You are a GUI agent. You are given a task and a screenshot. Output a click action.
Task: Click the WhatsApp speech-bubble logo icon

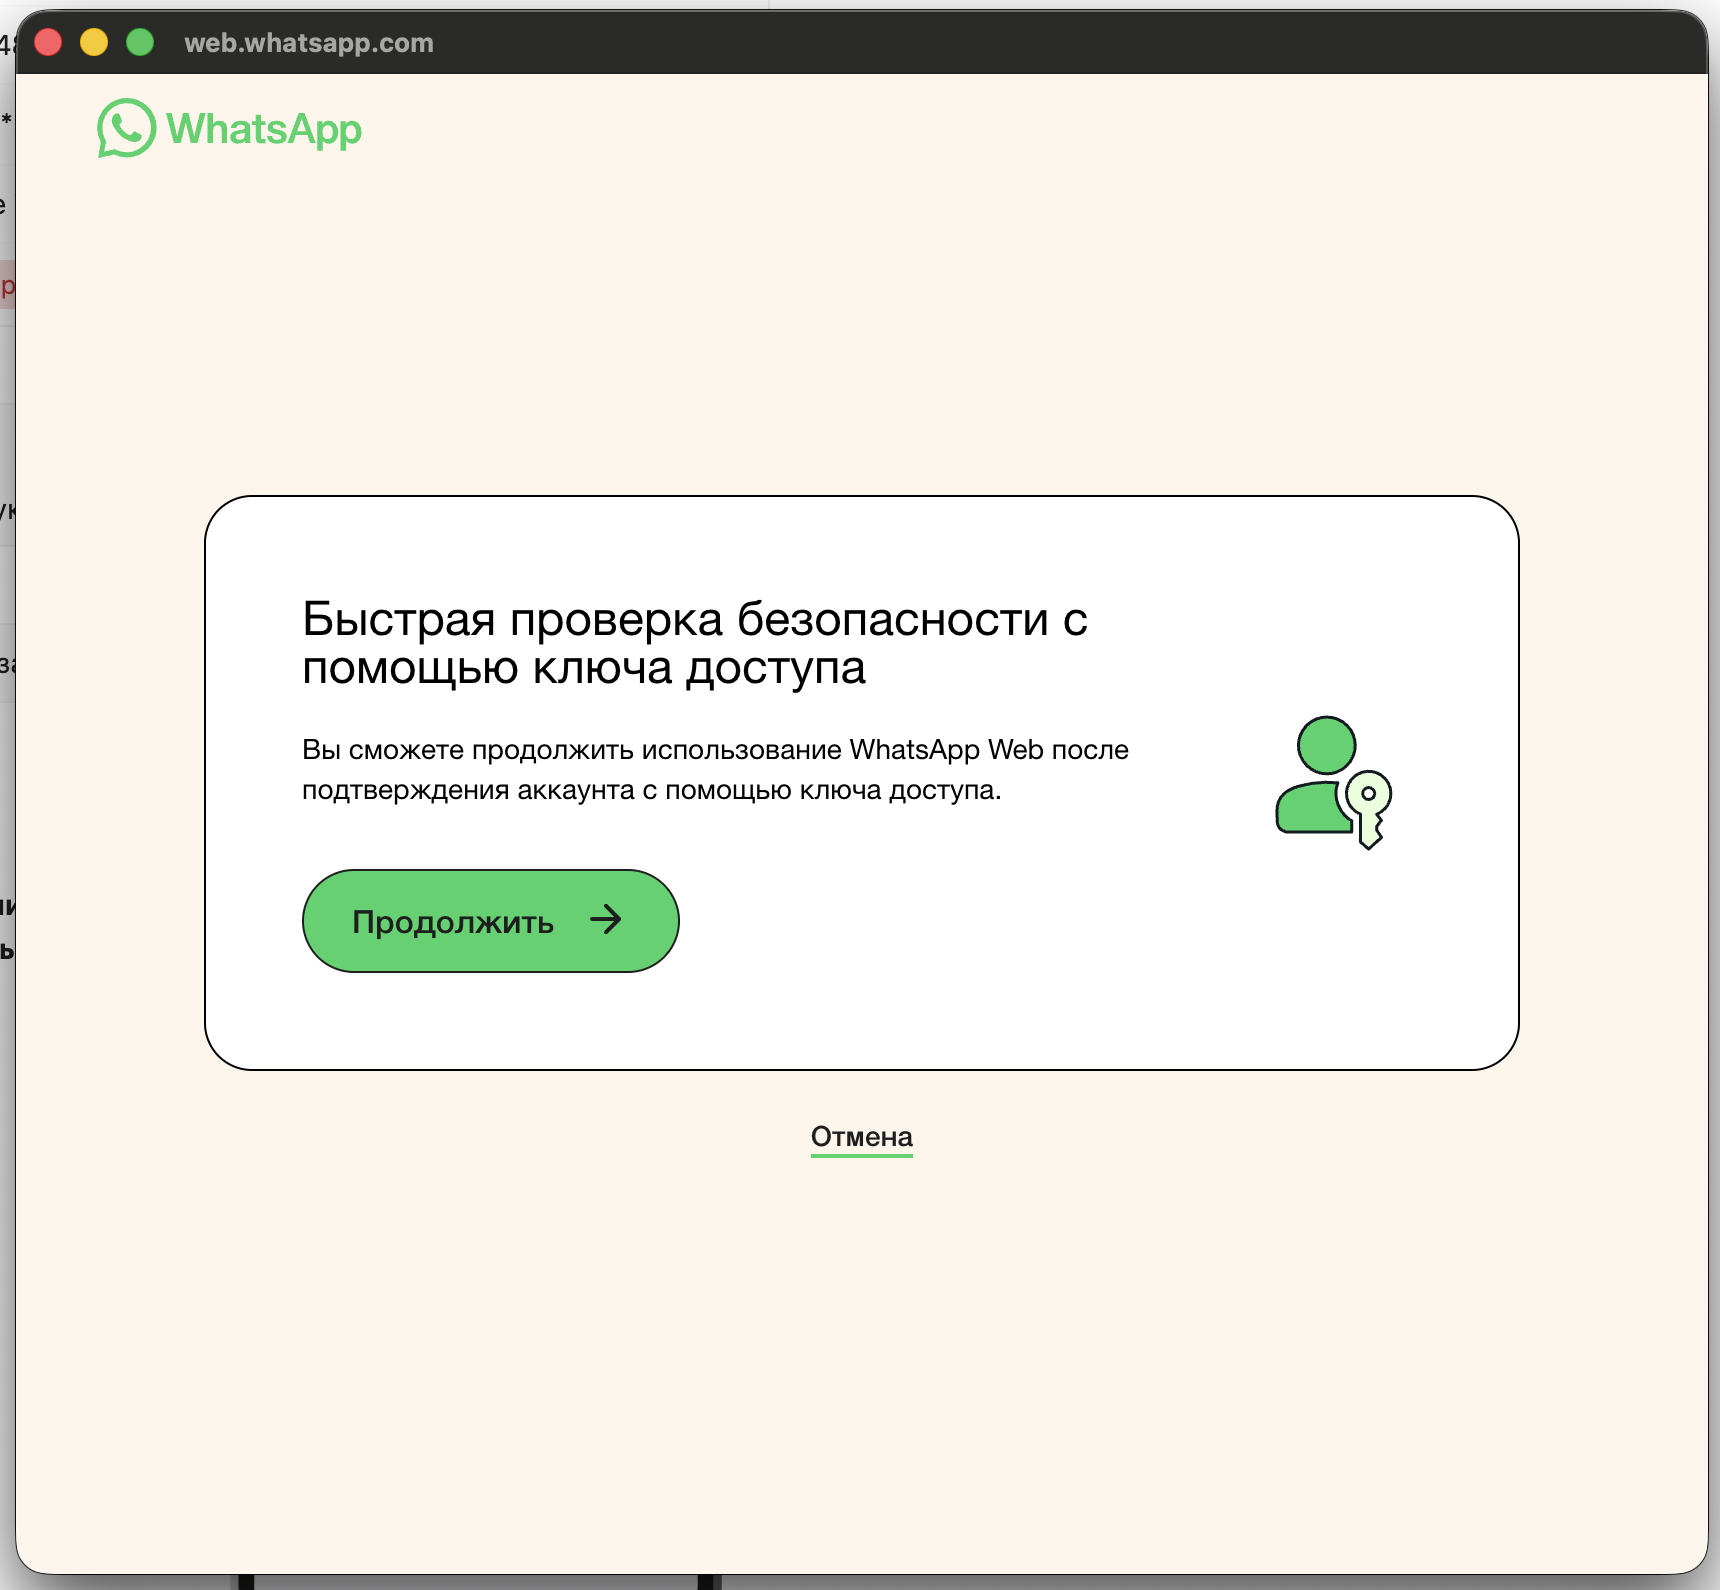click(126, 128)
